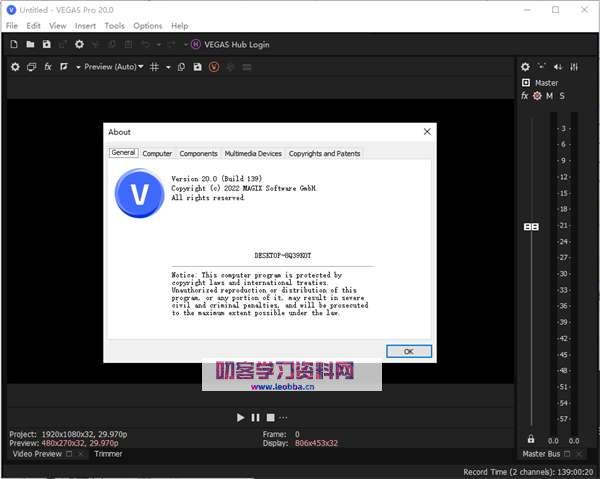600x479 pixels.
Task: Open the Preview (Auto) quality dropdown
Action: tap(114, 67)
